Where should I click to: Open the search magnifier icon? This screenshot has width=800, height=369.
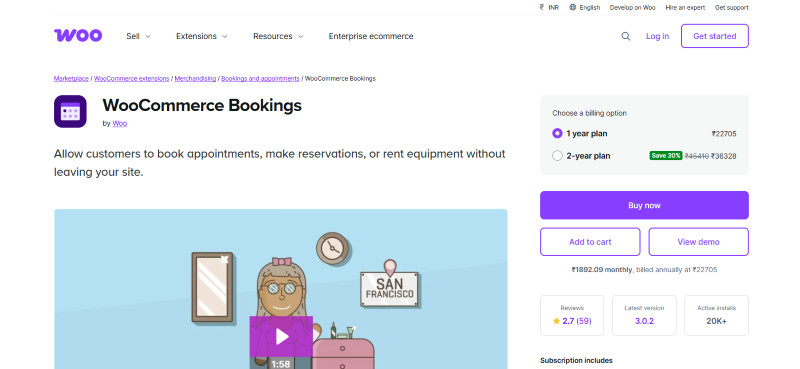click(626, 36)
